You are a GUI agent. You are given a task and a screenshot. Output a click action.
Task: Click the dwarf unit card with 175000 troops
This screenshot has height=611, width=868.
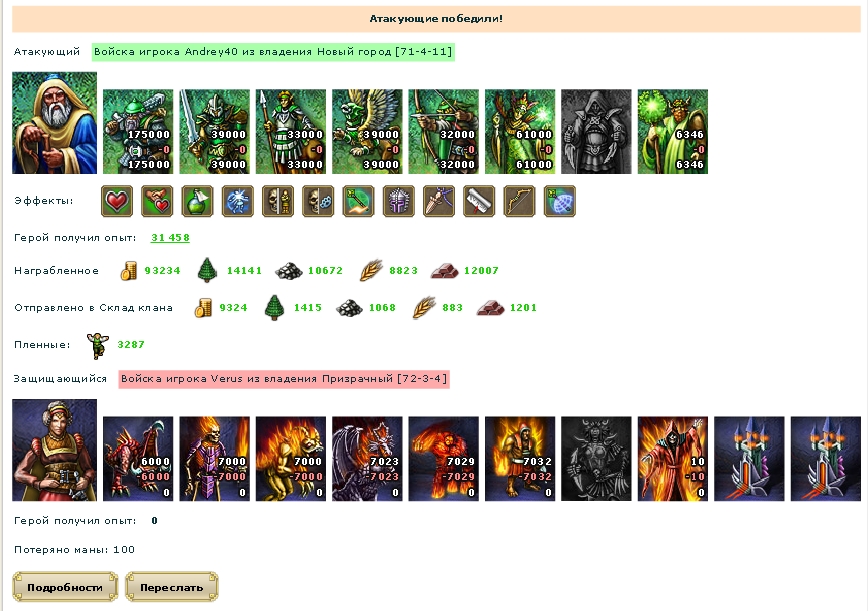click(x=138, y=132)
